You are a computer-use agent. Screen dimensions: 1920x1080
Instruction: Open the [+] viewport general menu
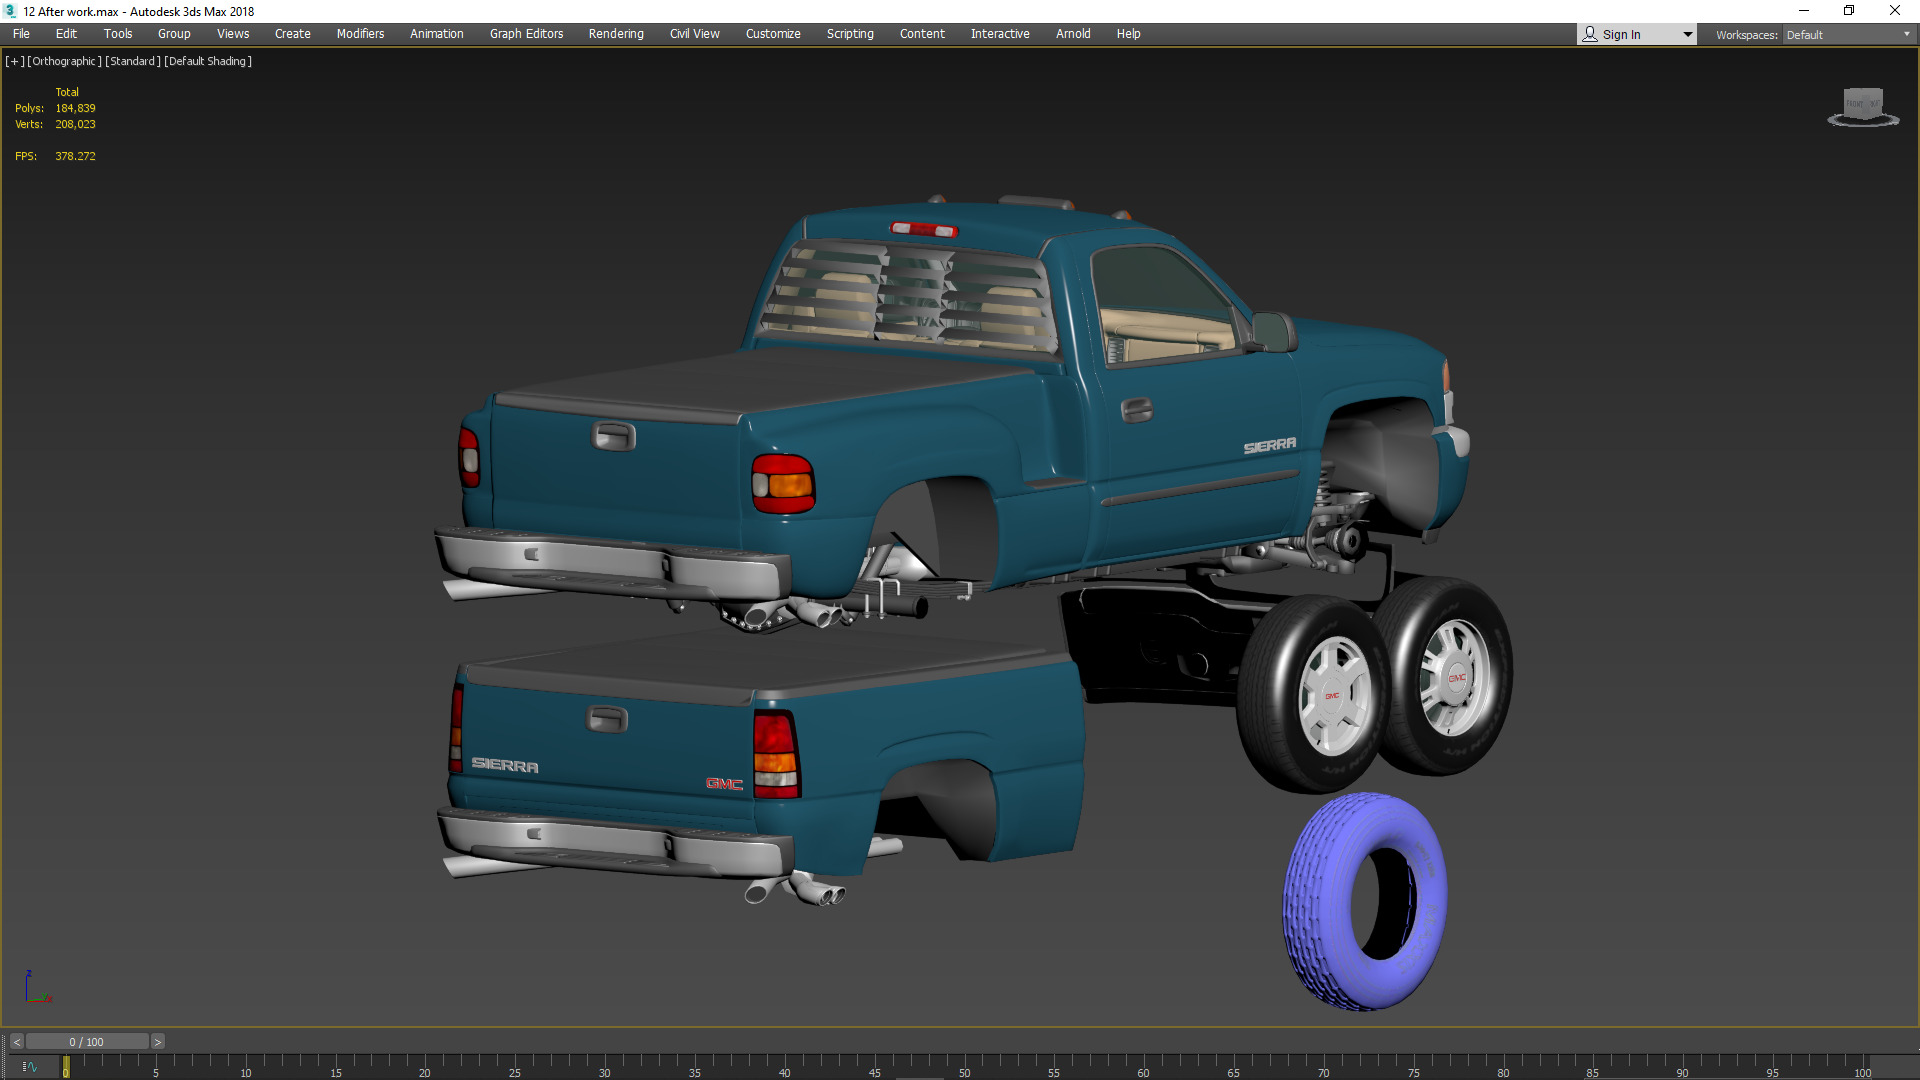14,61
